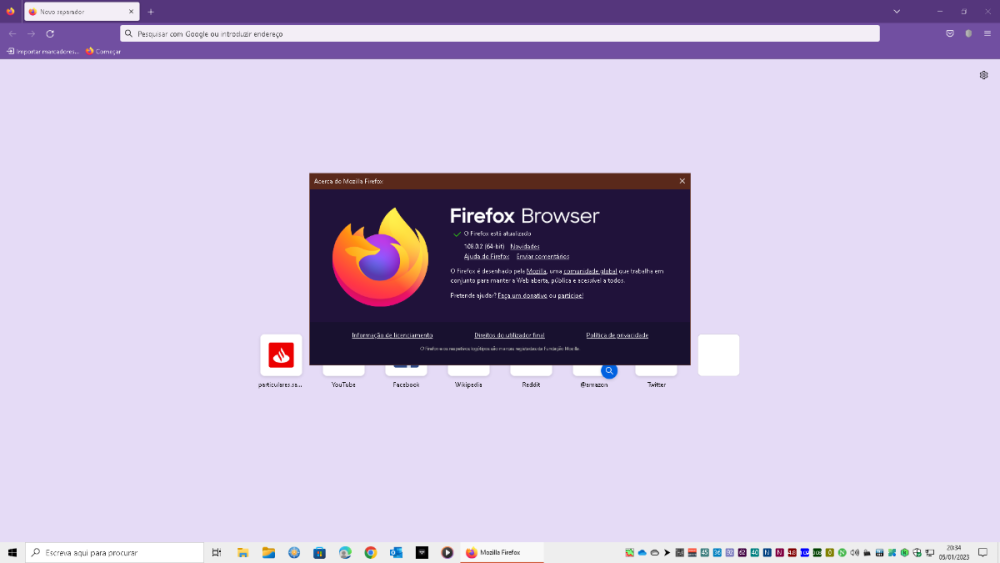Open the Ajuda do Firefox link

click(486, 256)
